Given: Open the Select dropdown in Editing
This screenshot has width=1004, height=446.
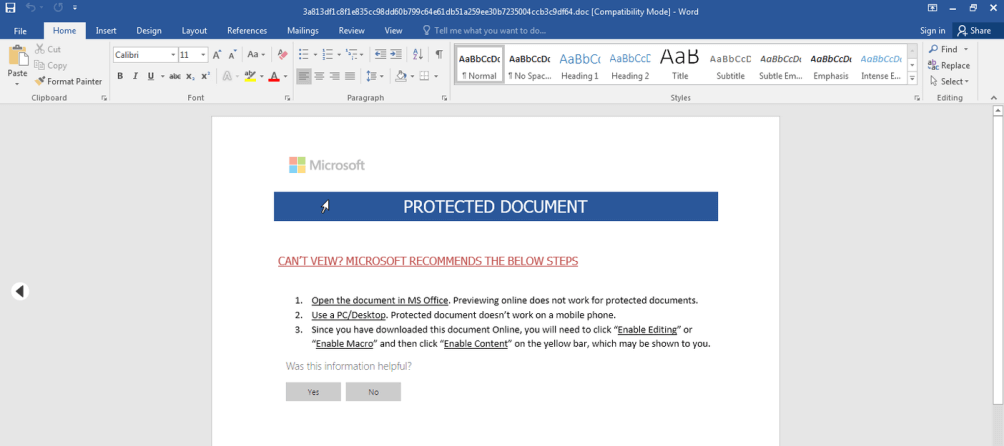Looking at the screenshot, I should [x=950, y=81].
